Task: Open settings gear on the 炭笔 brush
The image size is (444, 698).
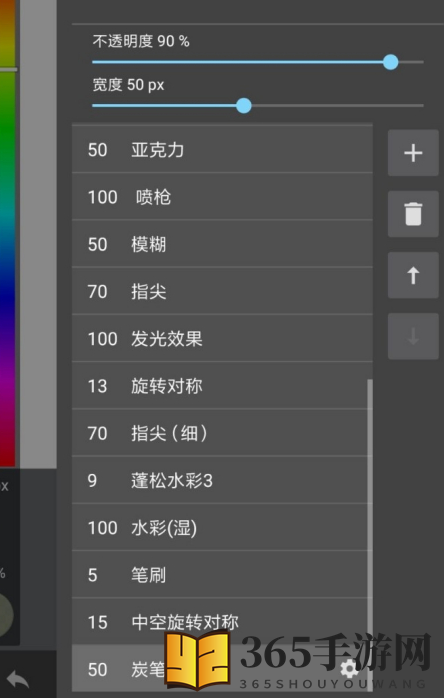Action: (349, 669)
